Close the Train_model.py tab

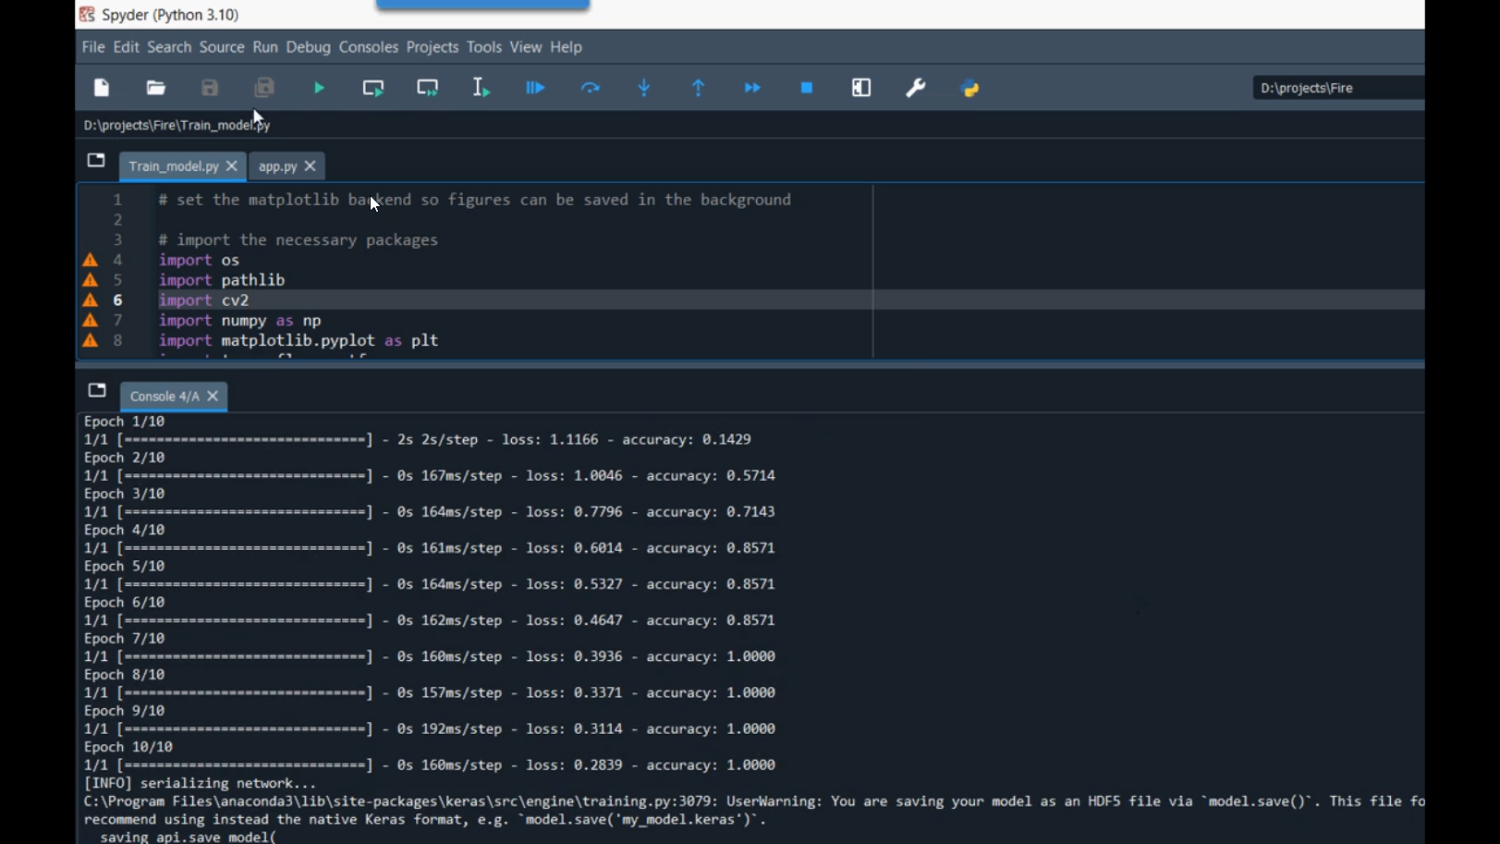(x=232, y=166)
